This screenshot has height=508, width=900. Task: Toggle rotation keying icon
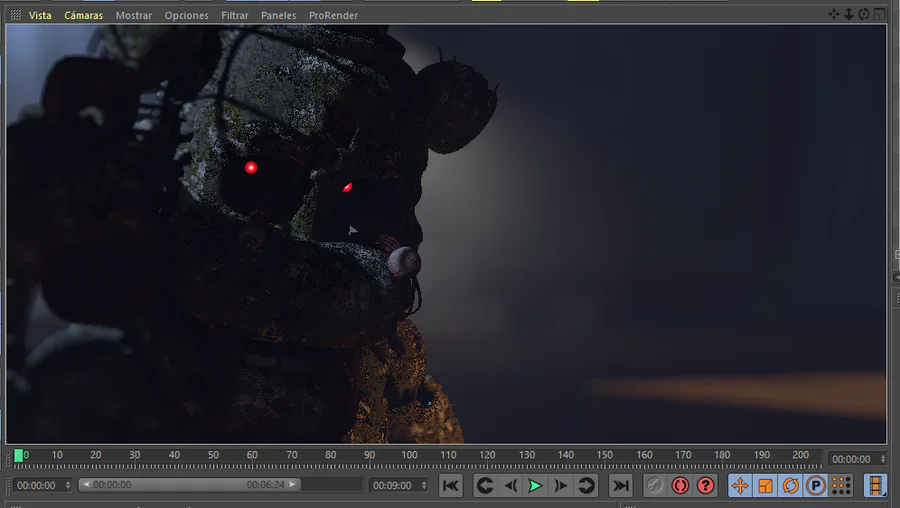[790, 486]
